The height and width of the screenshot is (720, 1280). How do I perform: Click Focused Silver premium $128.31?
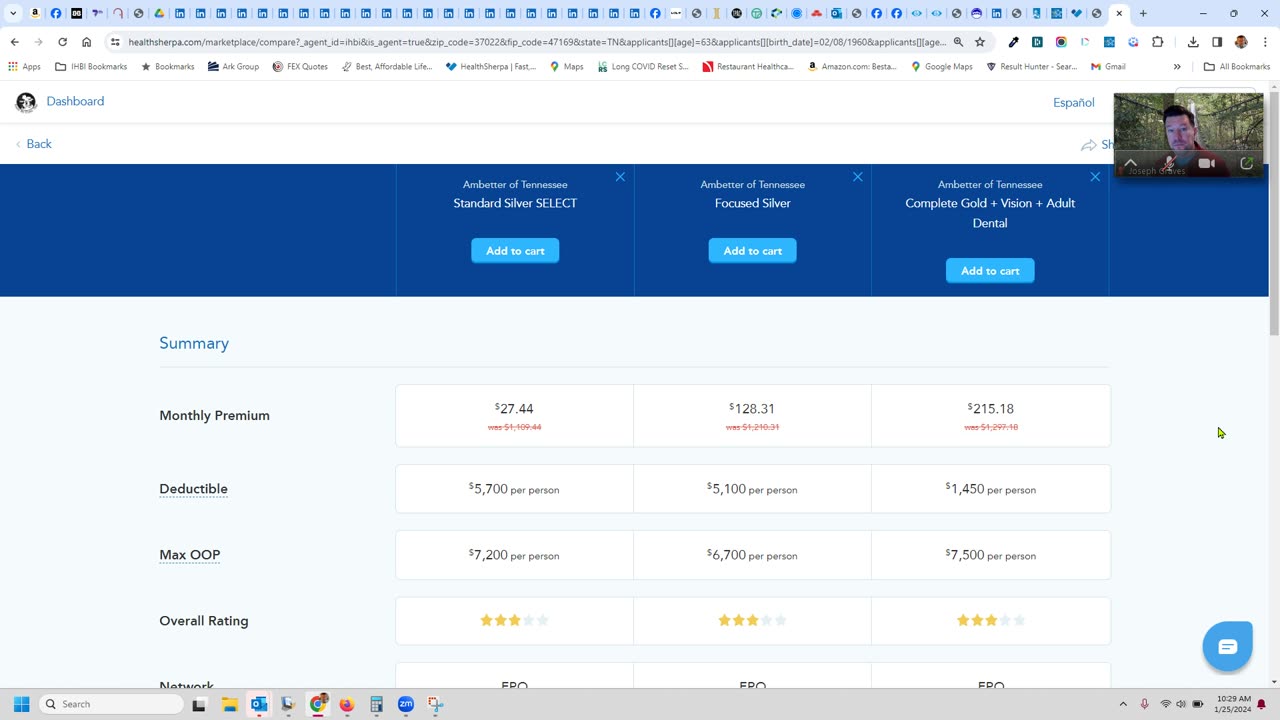[752, 408]
